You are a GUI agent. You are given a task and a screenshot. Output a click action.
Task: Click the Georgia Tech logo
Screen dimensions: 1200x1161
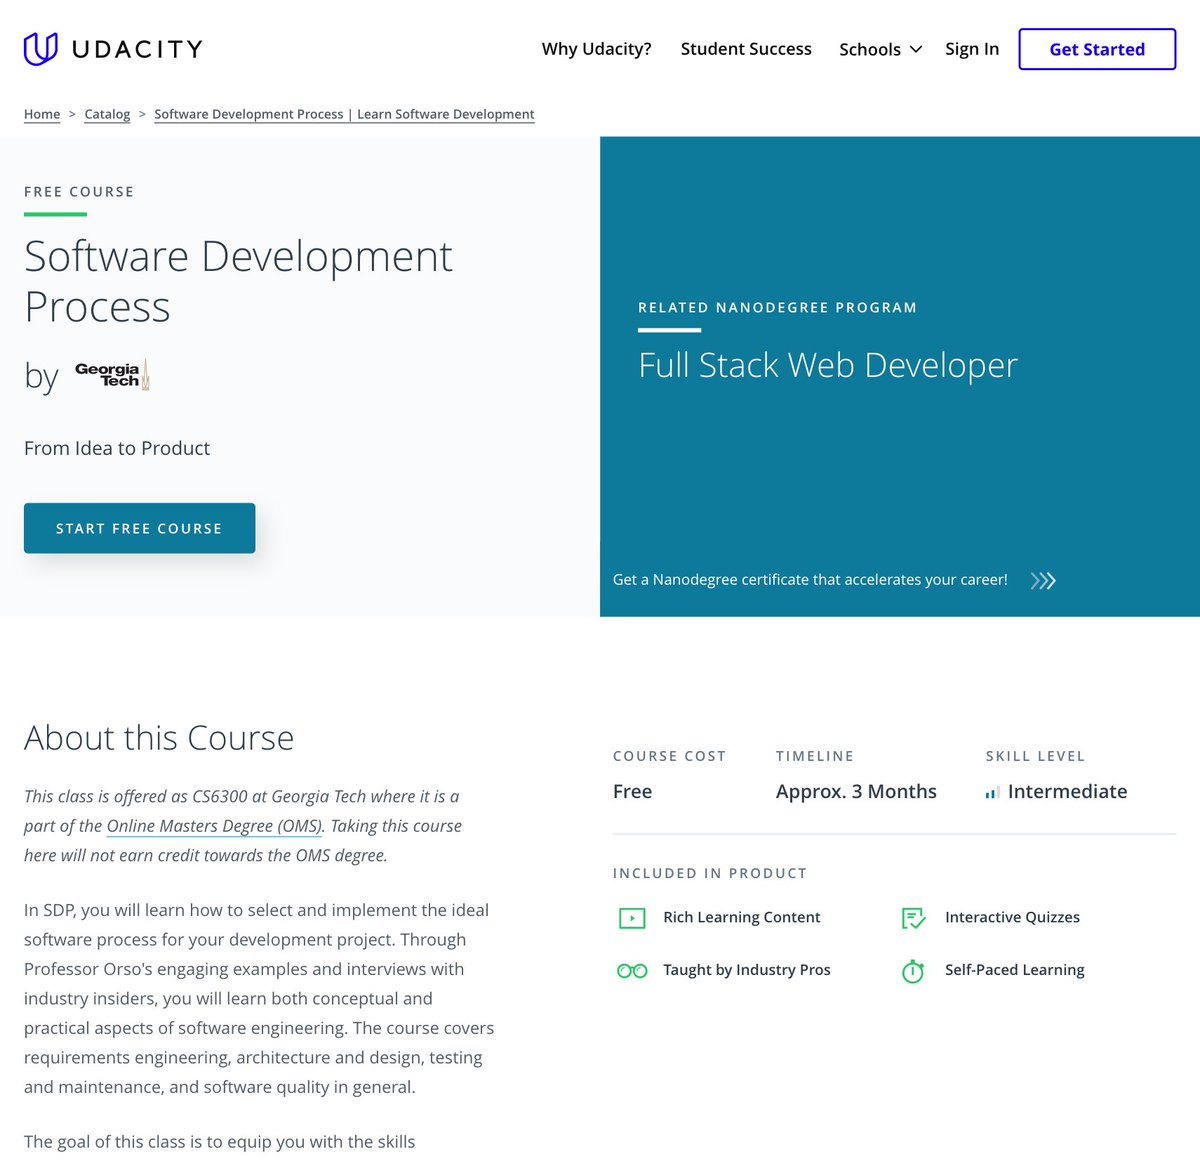tap(112, 375)
